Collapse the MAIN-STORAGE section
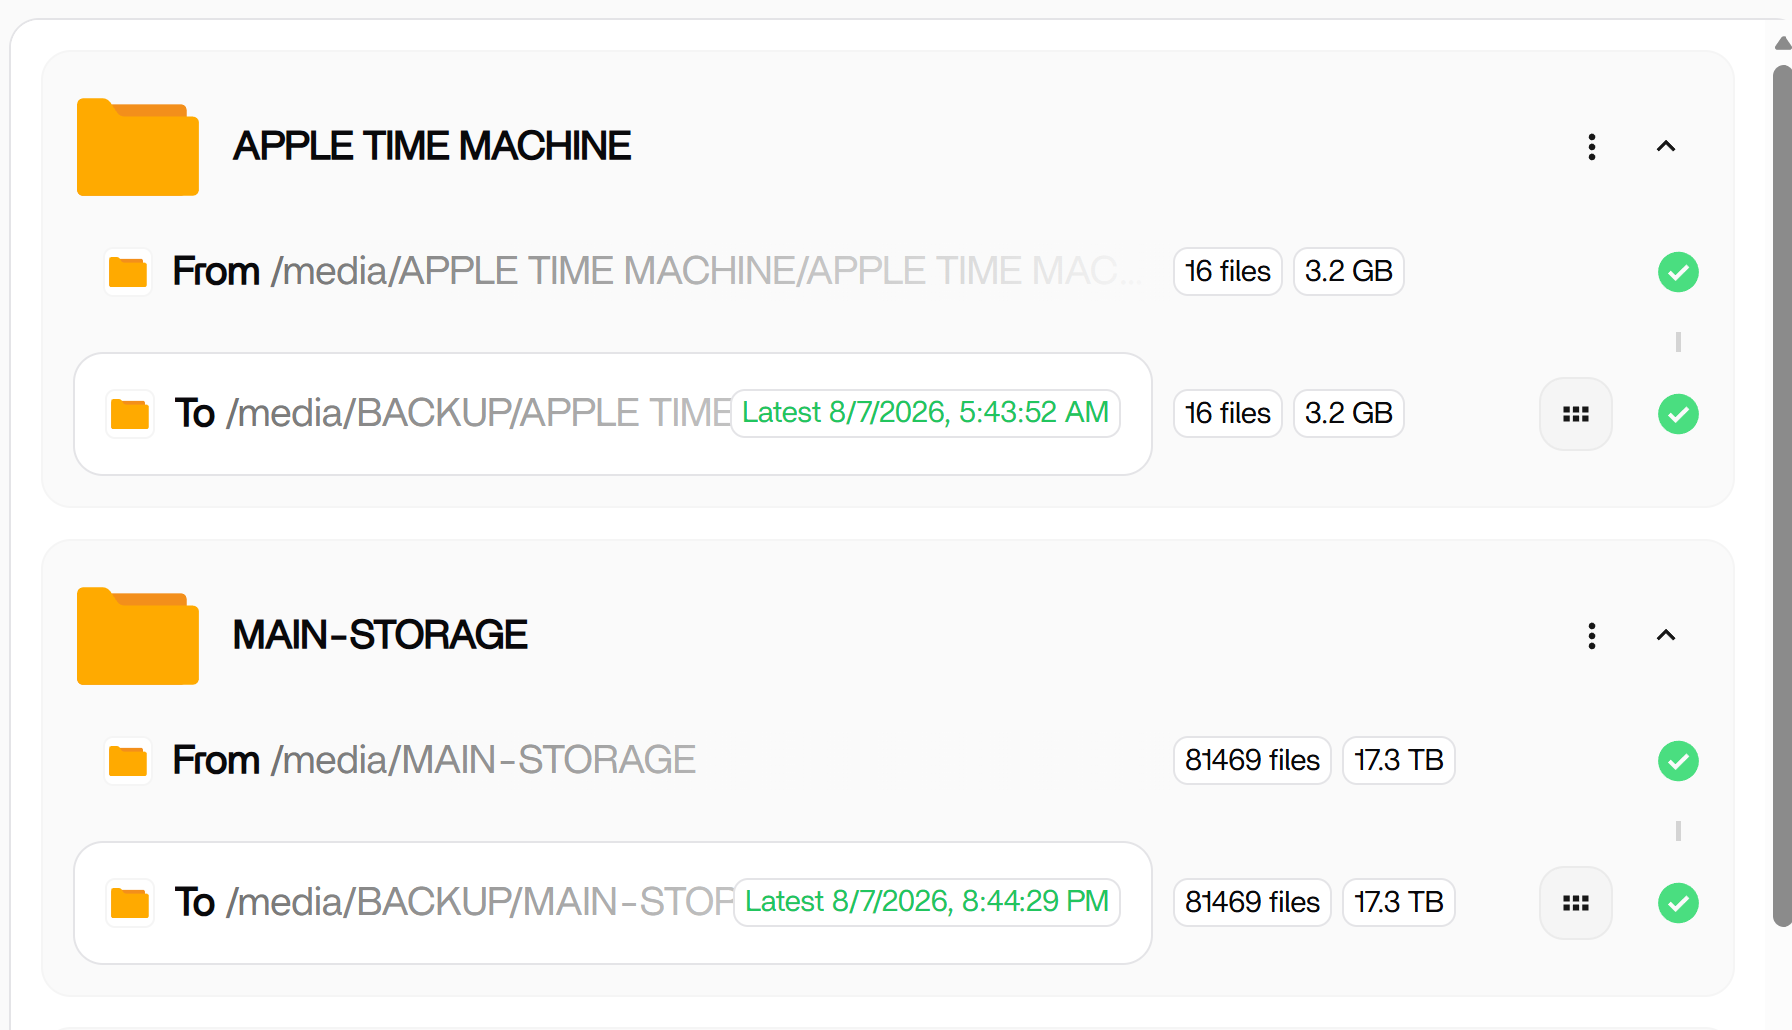This screenshot has width=1792, height=1030. click(x=1666, y=636)
